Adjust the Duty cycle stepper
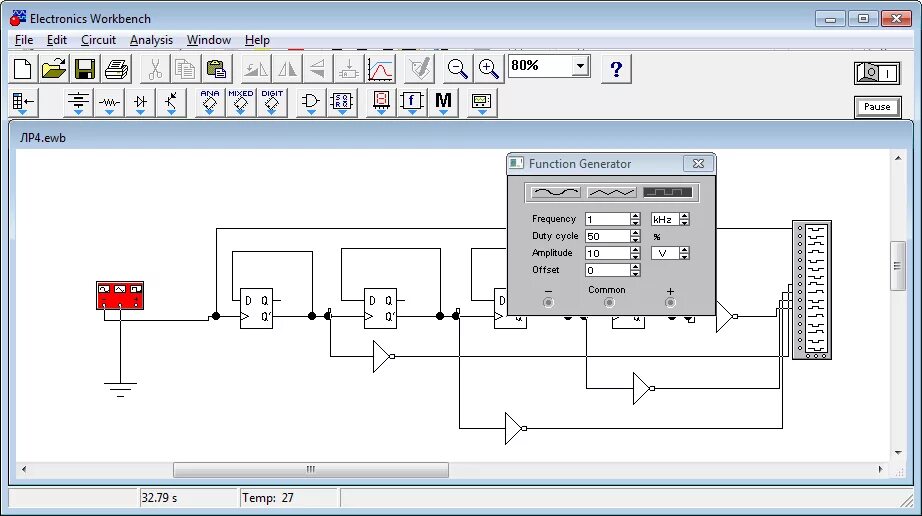 coord(635,236)
